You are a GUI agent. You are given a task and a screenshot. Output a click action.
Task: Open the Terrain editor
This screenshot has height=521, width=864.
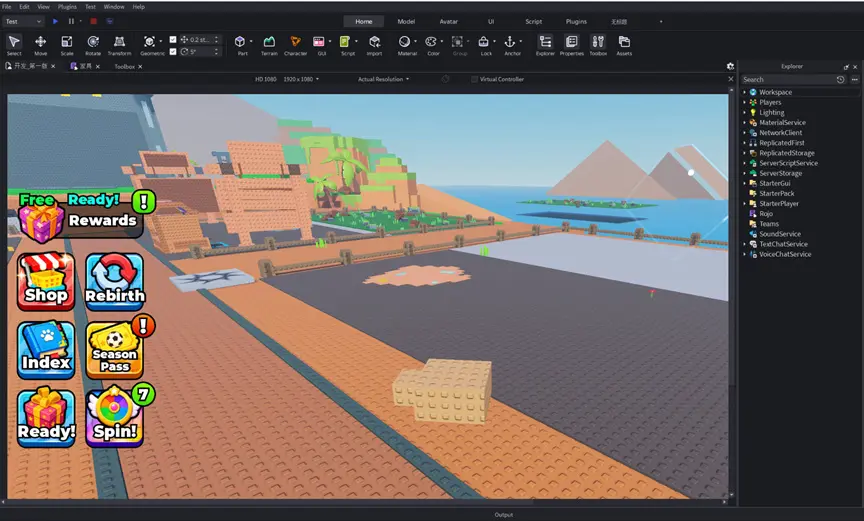tap(269, 45)
